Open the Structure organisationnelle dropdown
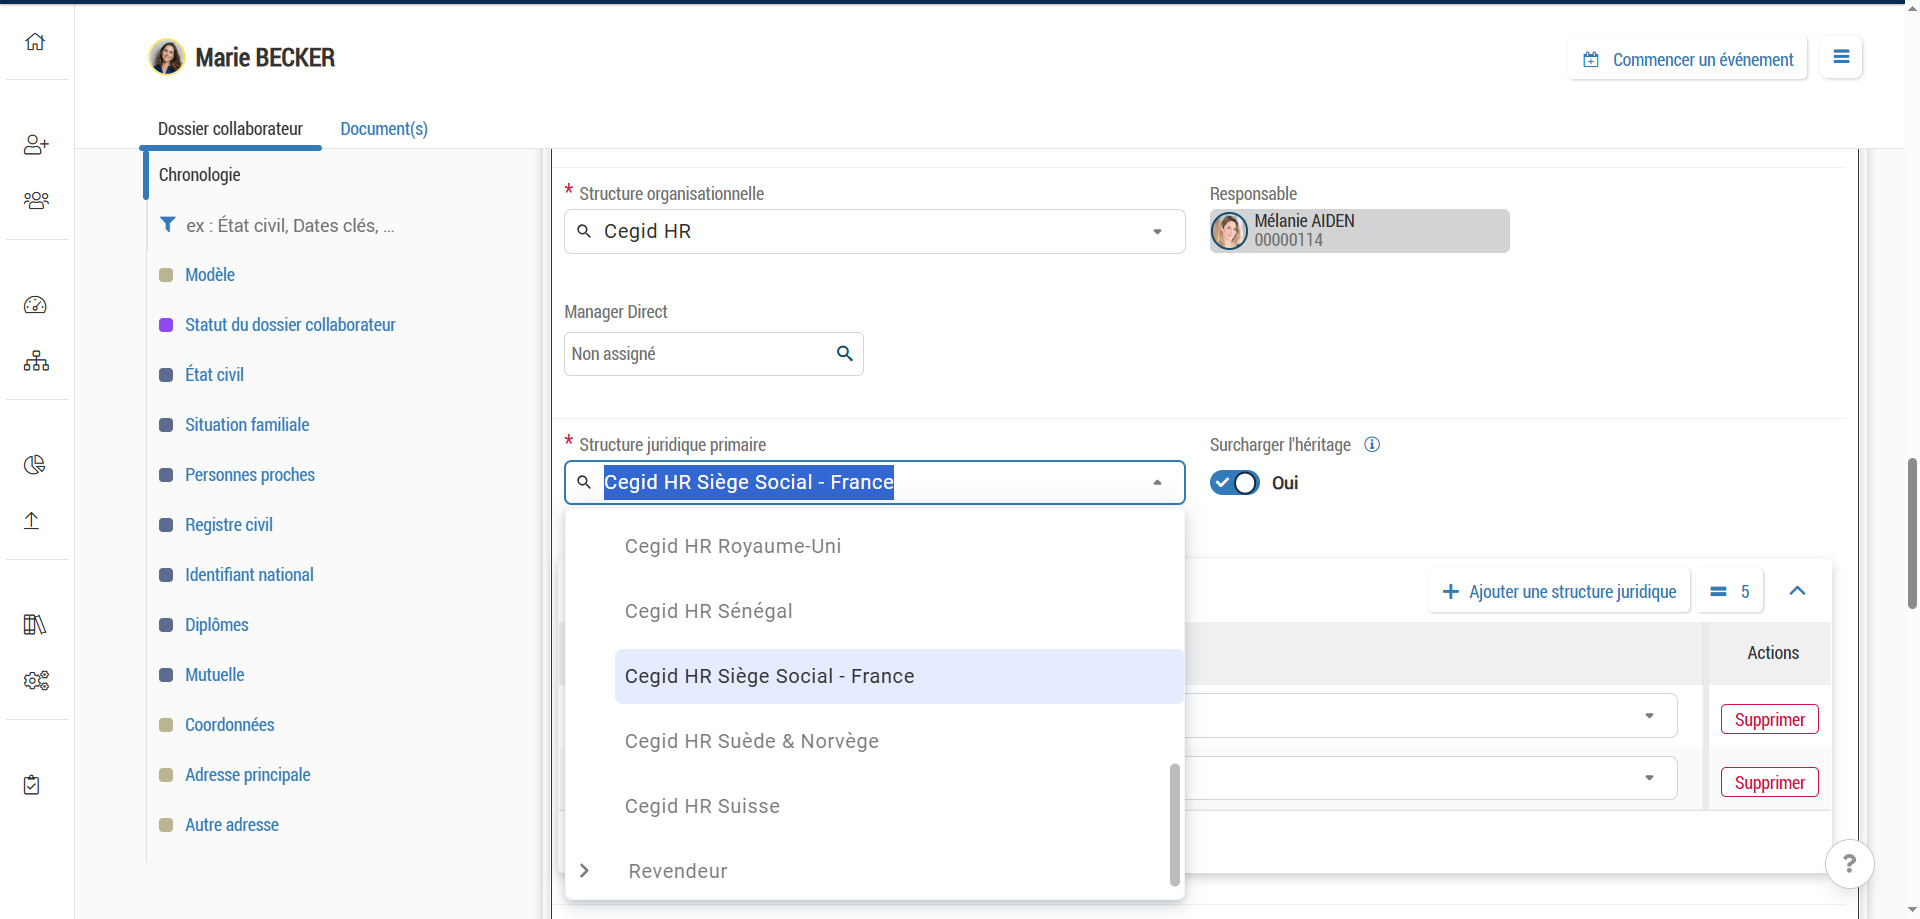 point(1157,232)
